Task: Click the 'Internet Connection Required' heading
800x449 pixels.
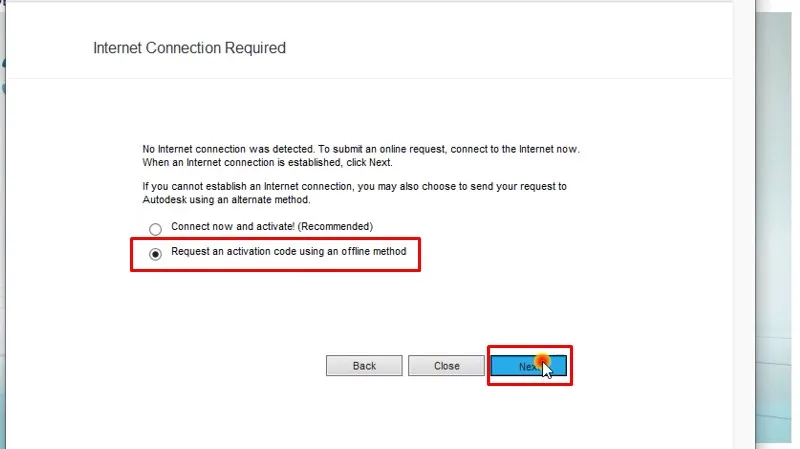Action: coord(189,48)
